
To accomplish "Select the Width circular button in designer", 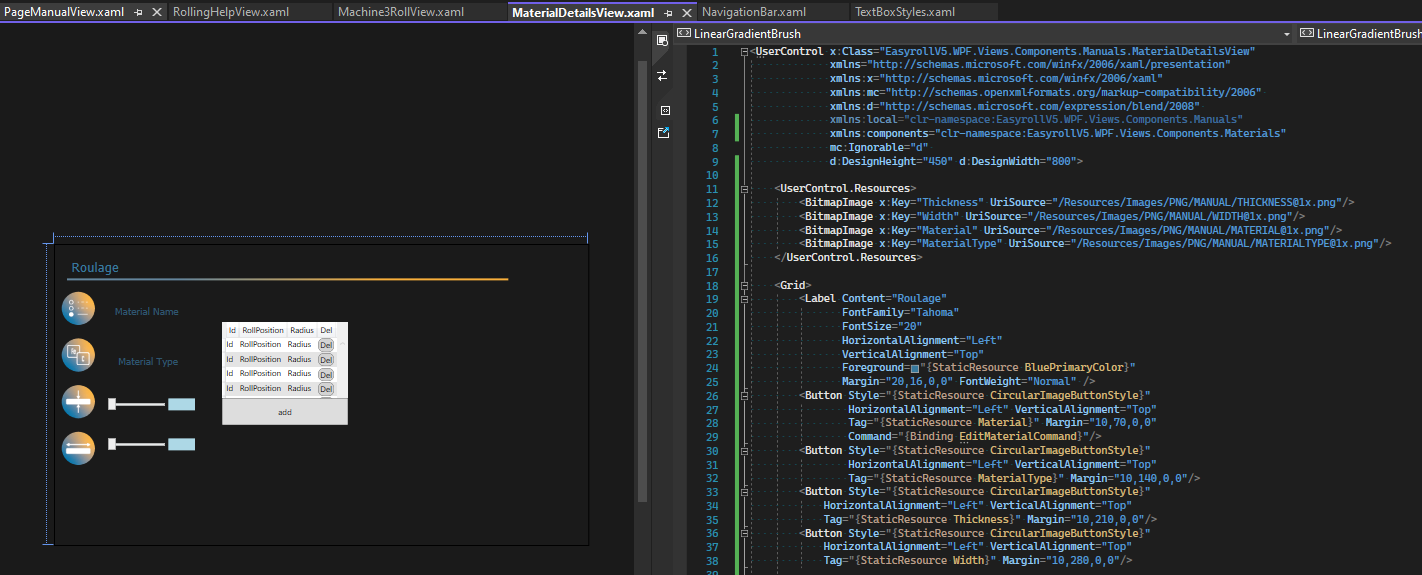I will click(78, 447).
